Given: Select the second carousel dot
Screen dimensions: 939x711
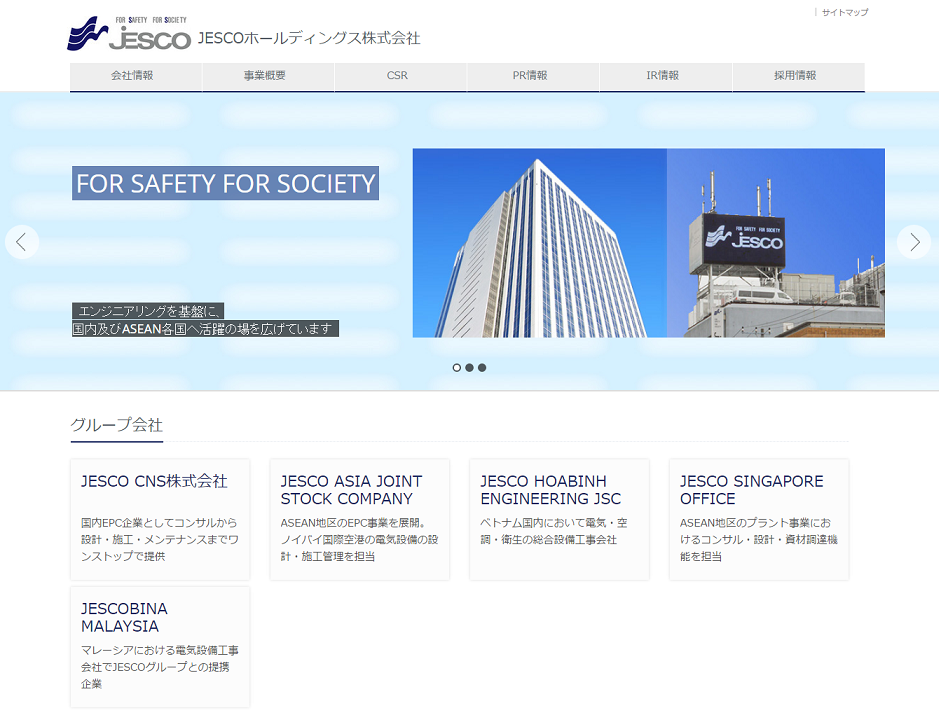Looking at the screenshot, I should click(470, 368).
